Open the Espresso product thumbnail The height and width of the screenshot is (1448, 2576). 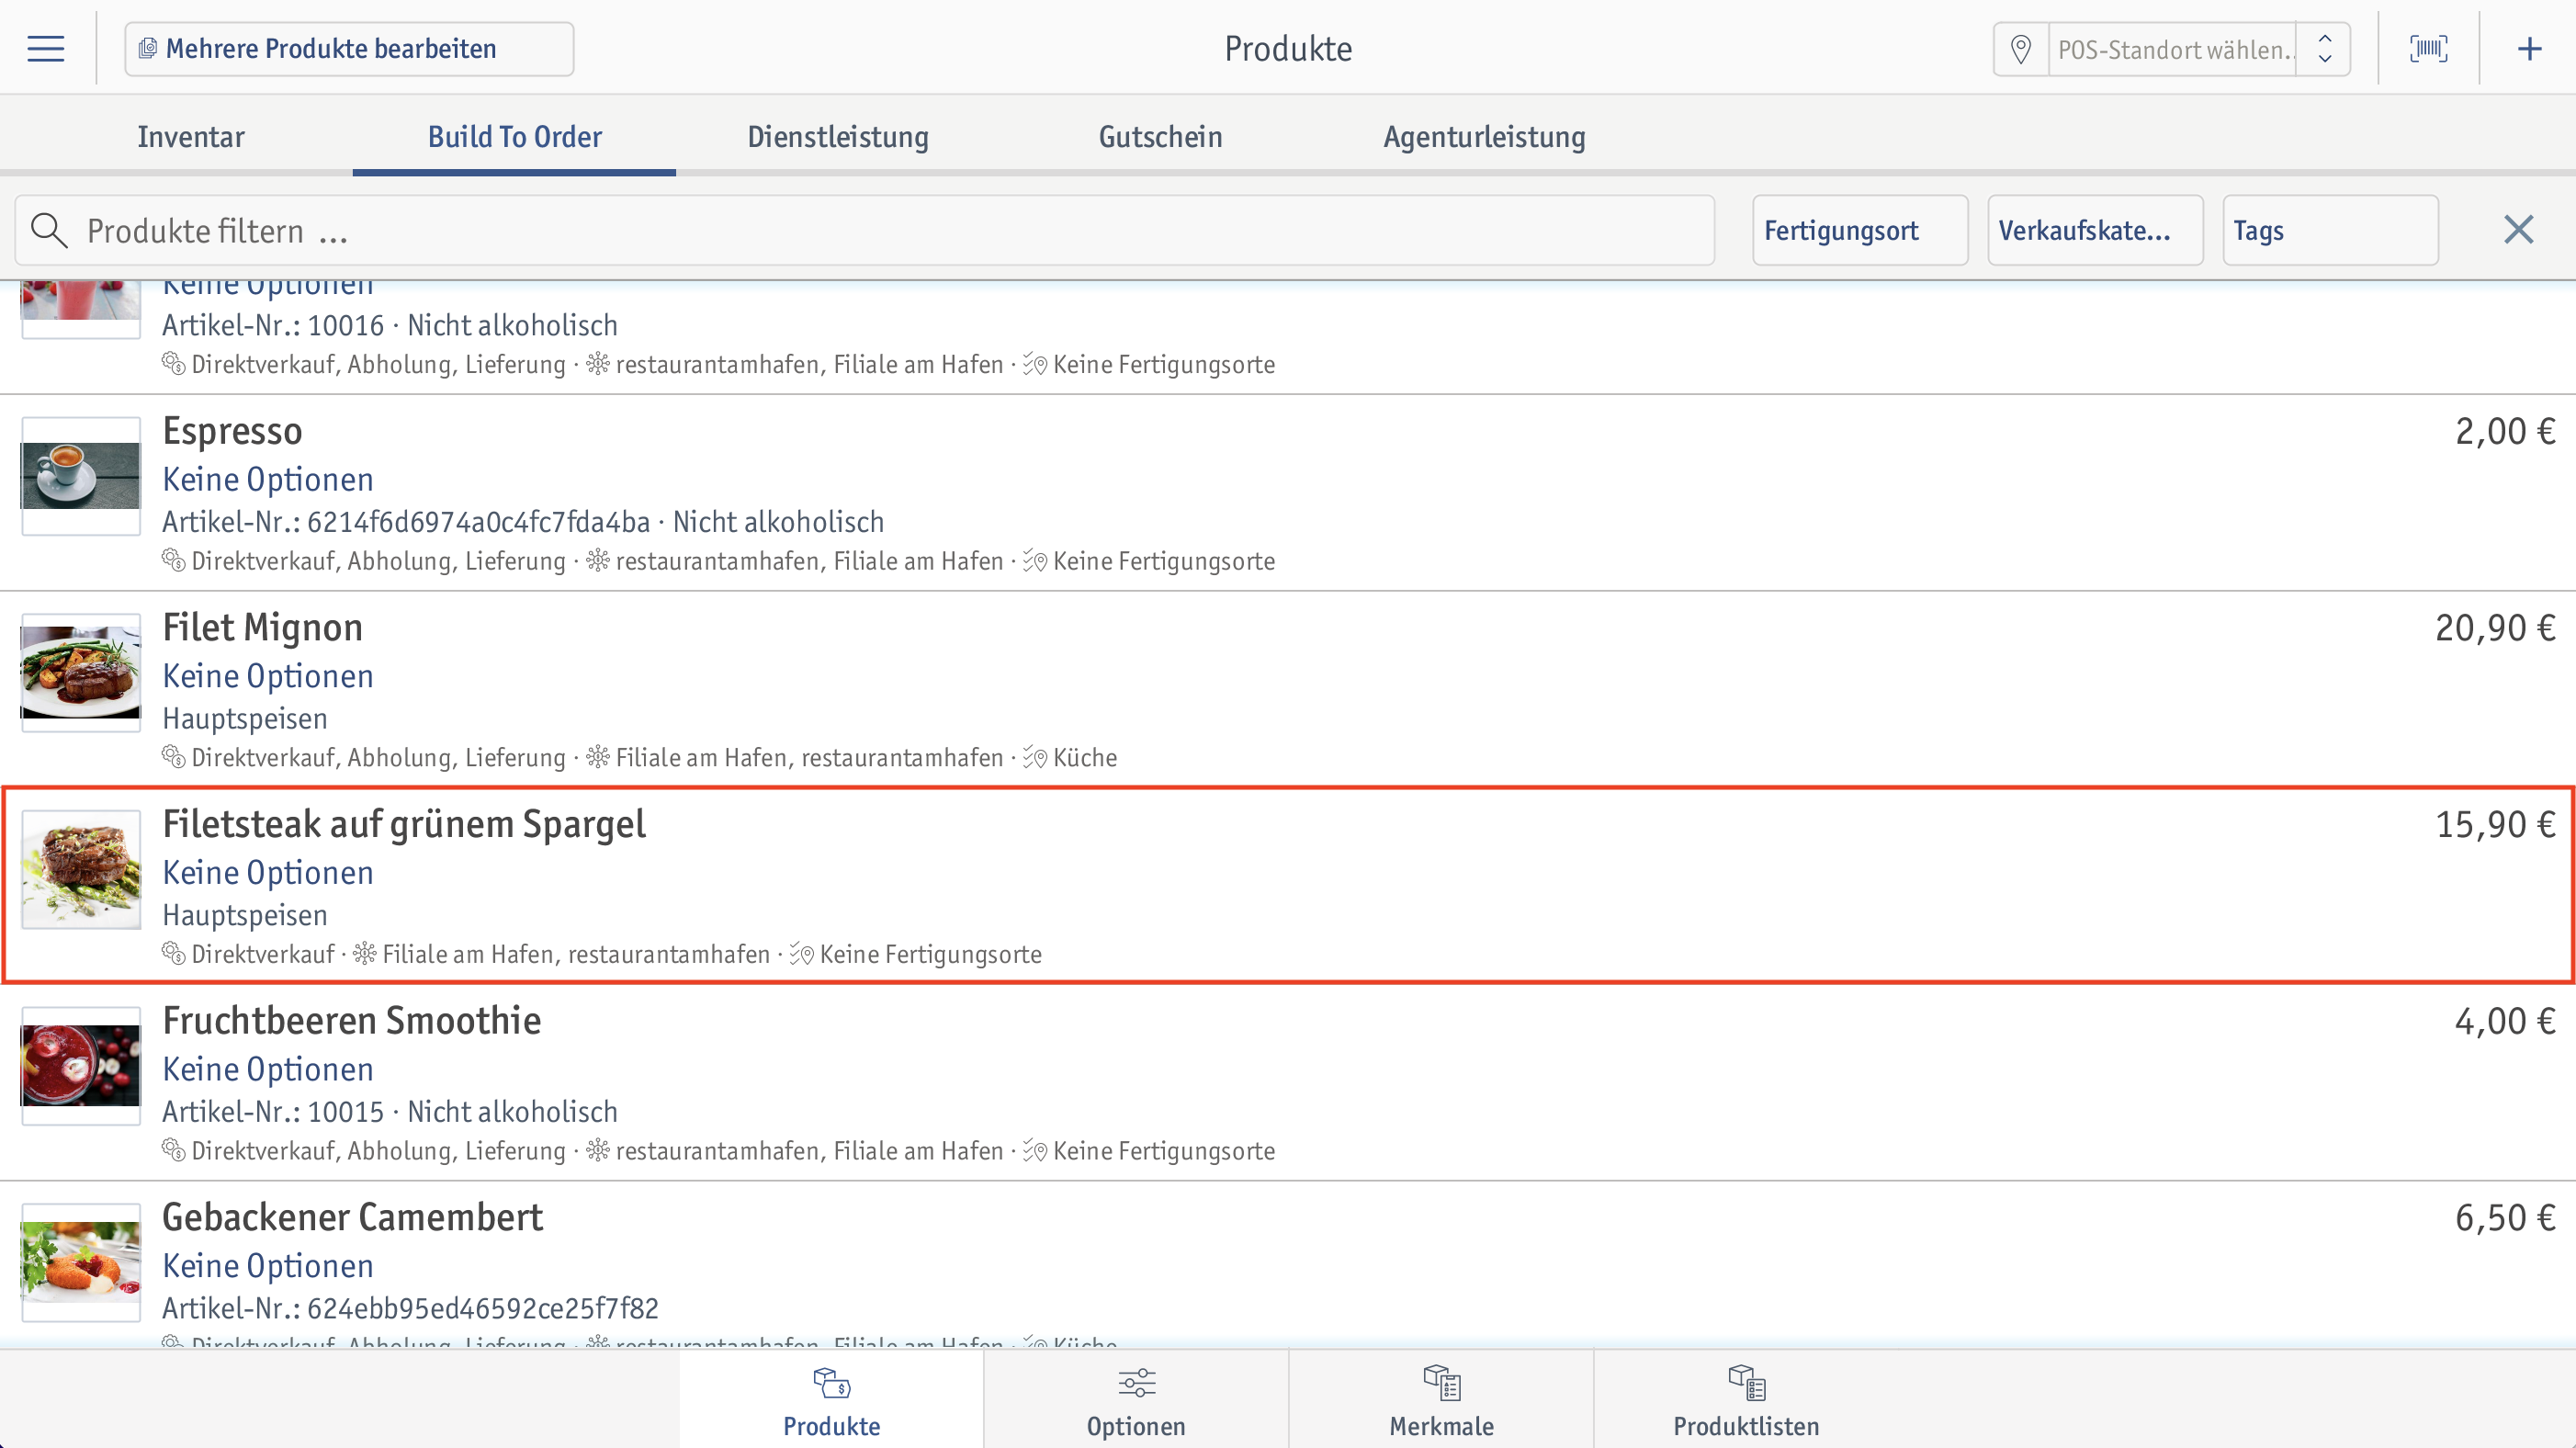tap(81, 476)
